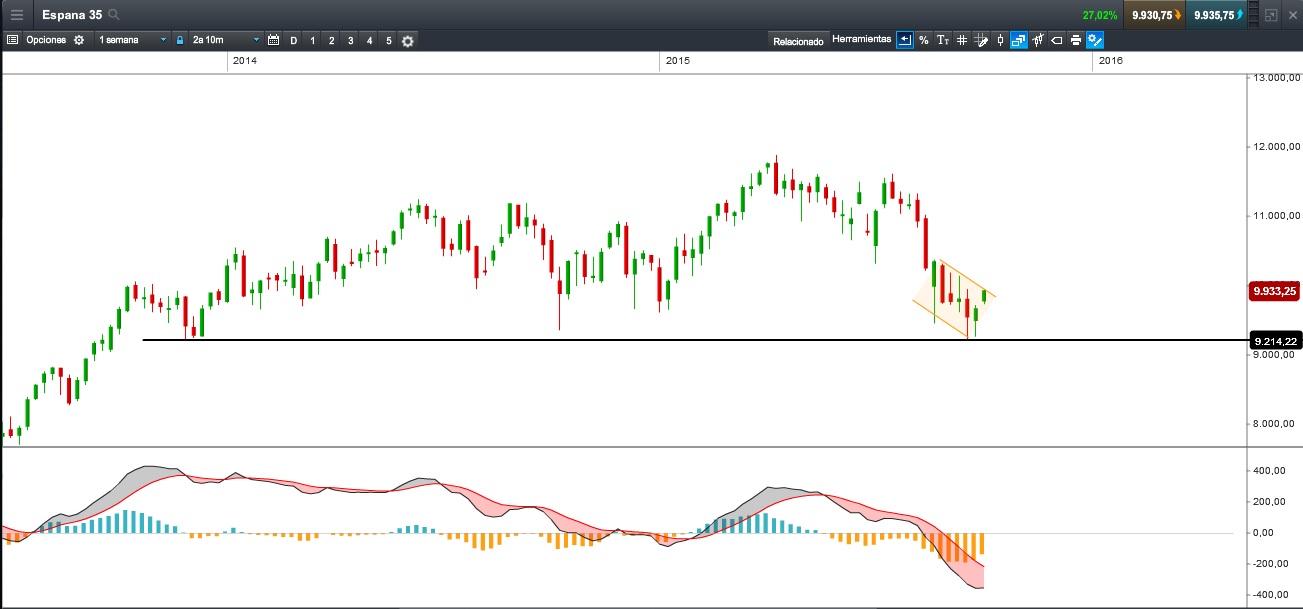This screenshot has height=609, width=1303.
Task: Open the calendar date picker icon
Action: [x=273, y=41]
